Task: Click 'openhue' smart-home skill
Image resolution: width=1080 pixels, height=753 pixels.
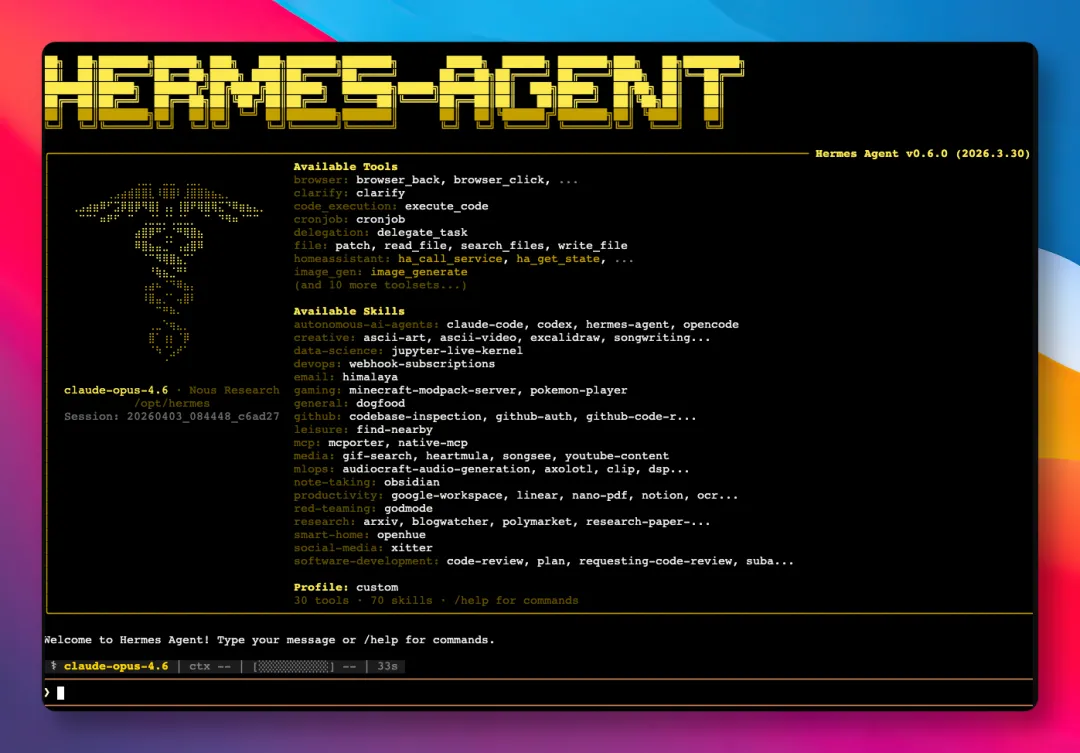Action: [x=401, y=534]
